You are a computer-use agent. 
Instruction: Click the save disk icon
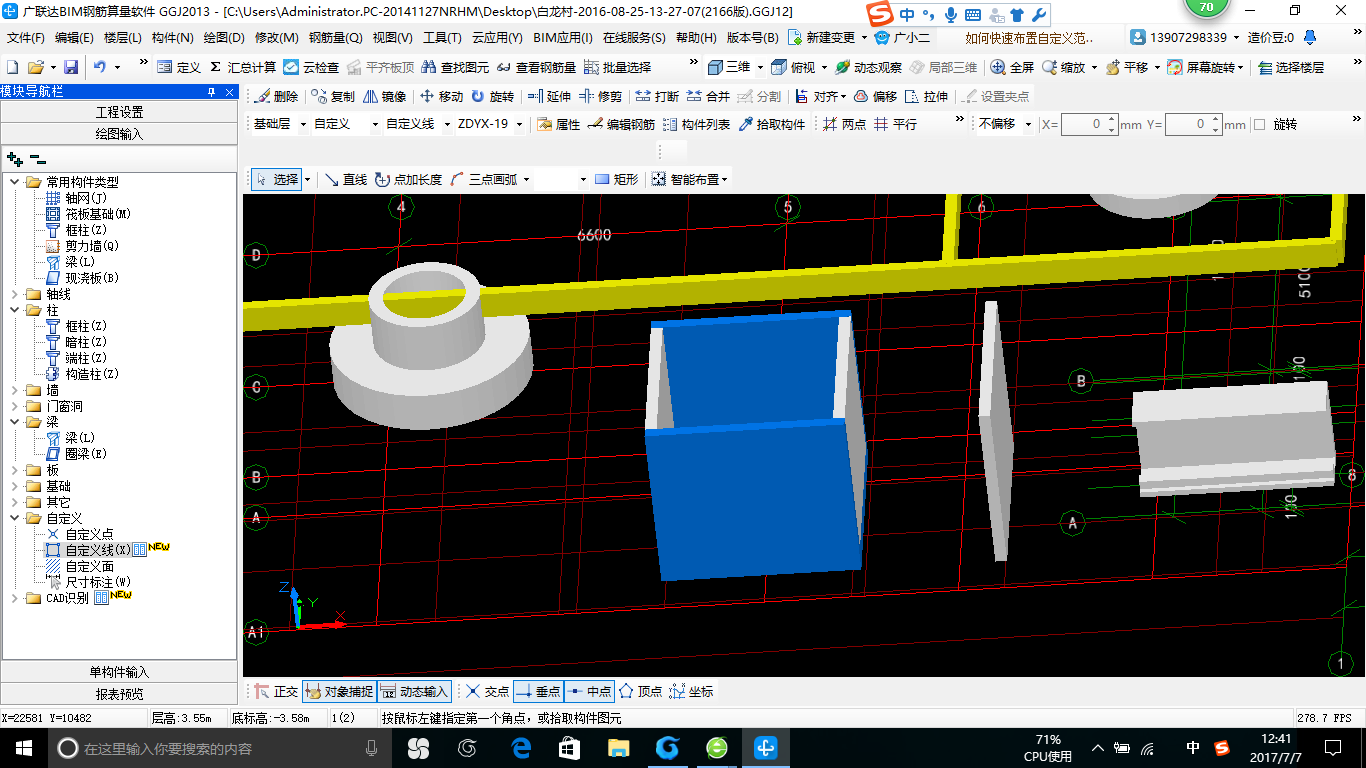pos(71,67)
